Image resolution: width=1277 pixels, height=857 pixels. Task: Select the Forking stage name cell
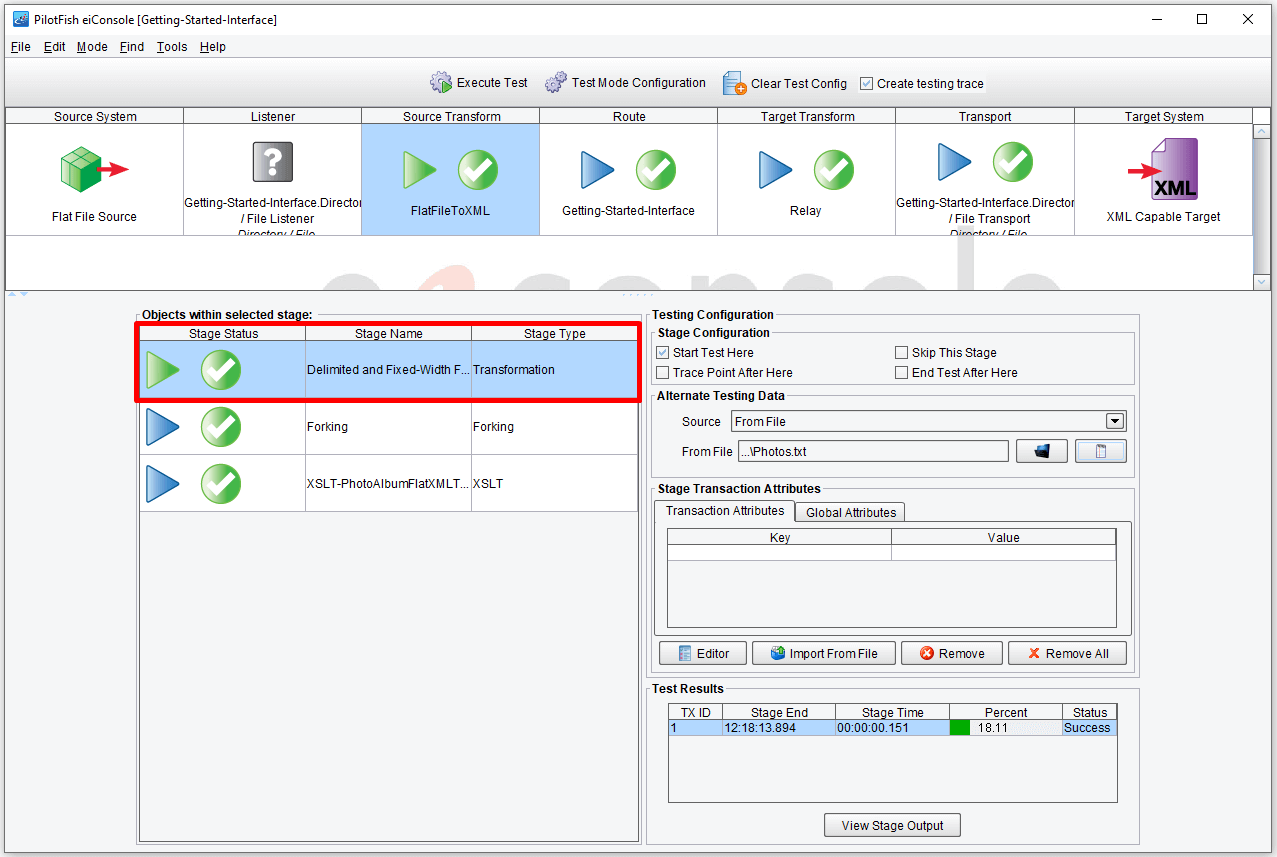click(x=388, y=427)
